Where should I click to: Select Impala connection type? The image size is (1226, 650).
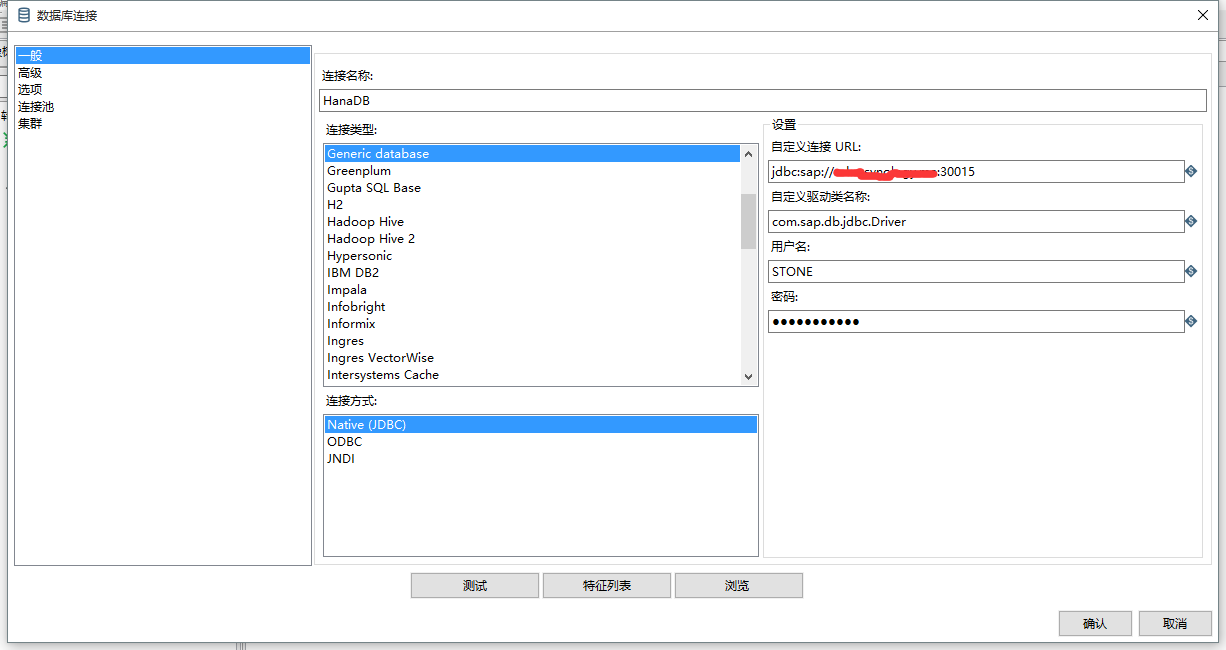point(532,290)
